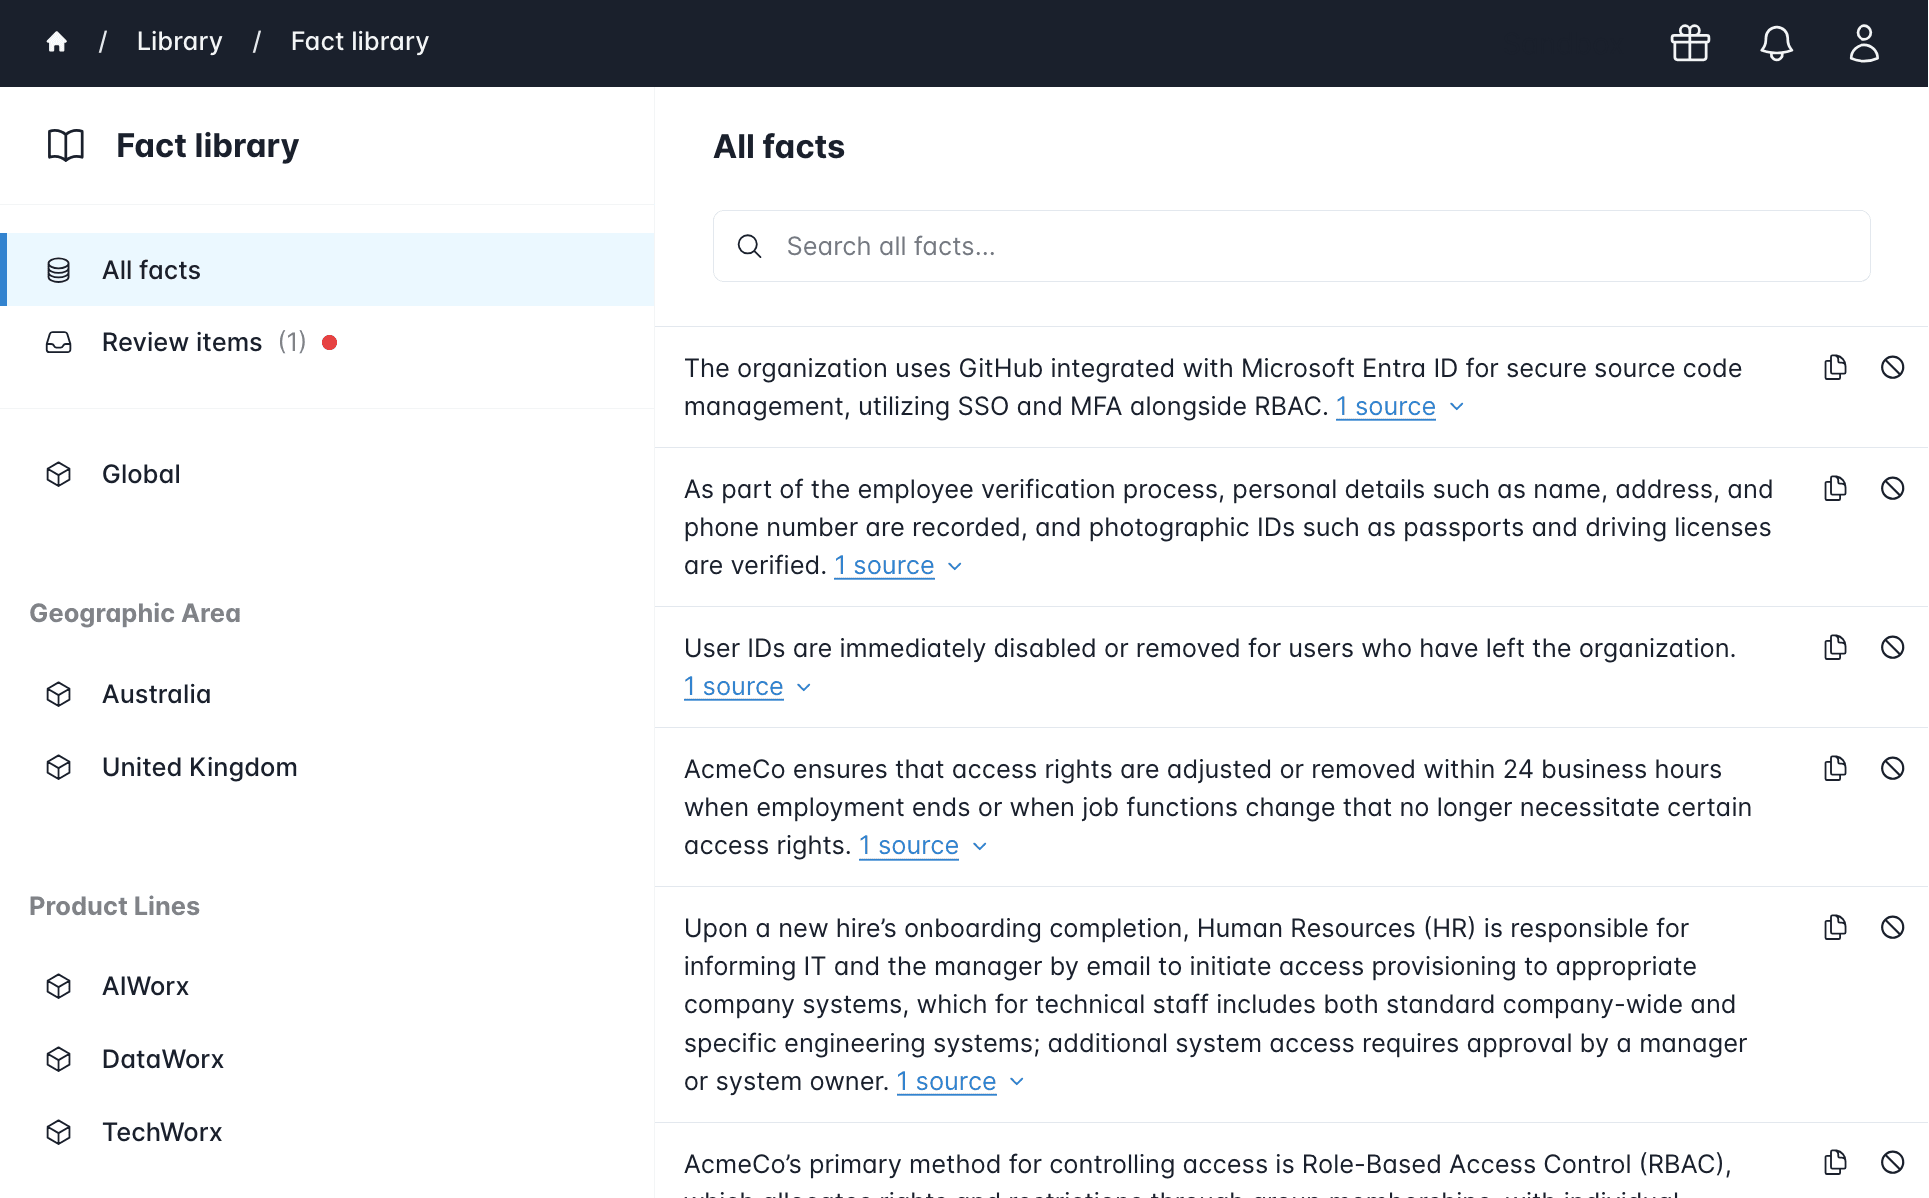
Task: Disable the RBAC primary method fact
Action: pos(1892,1163)
